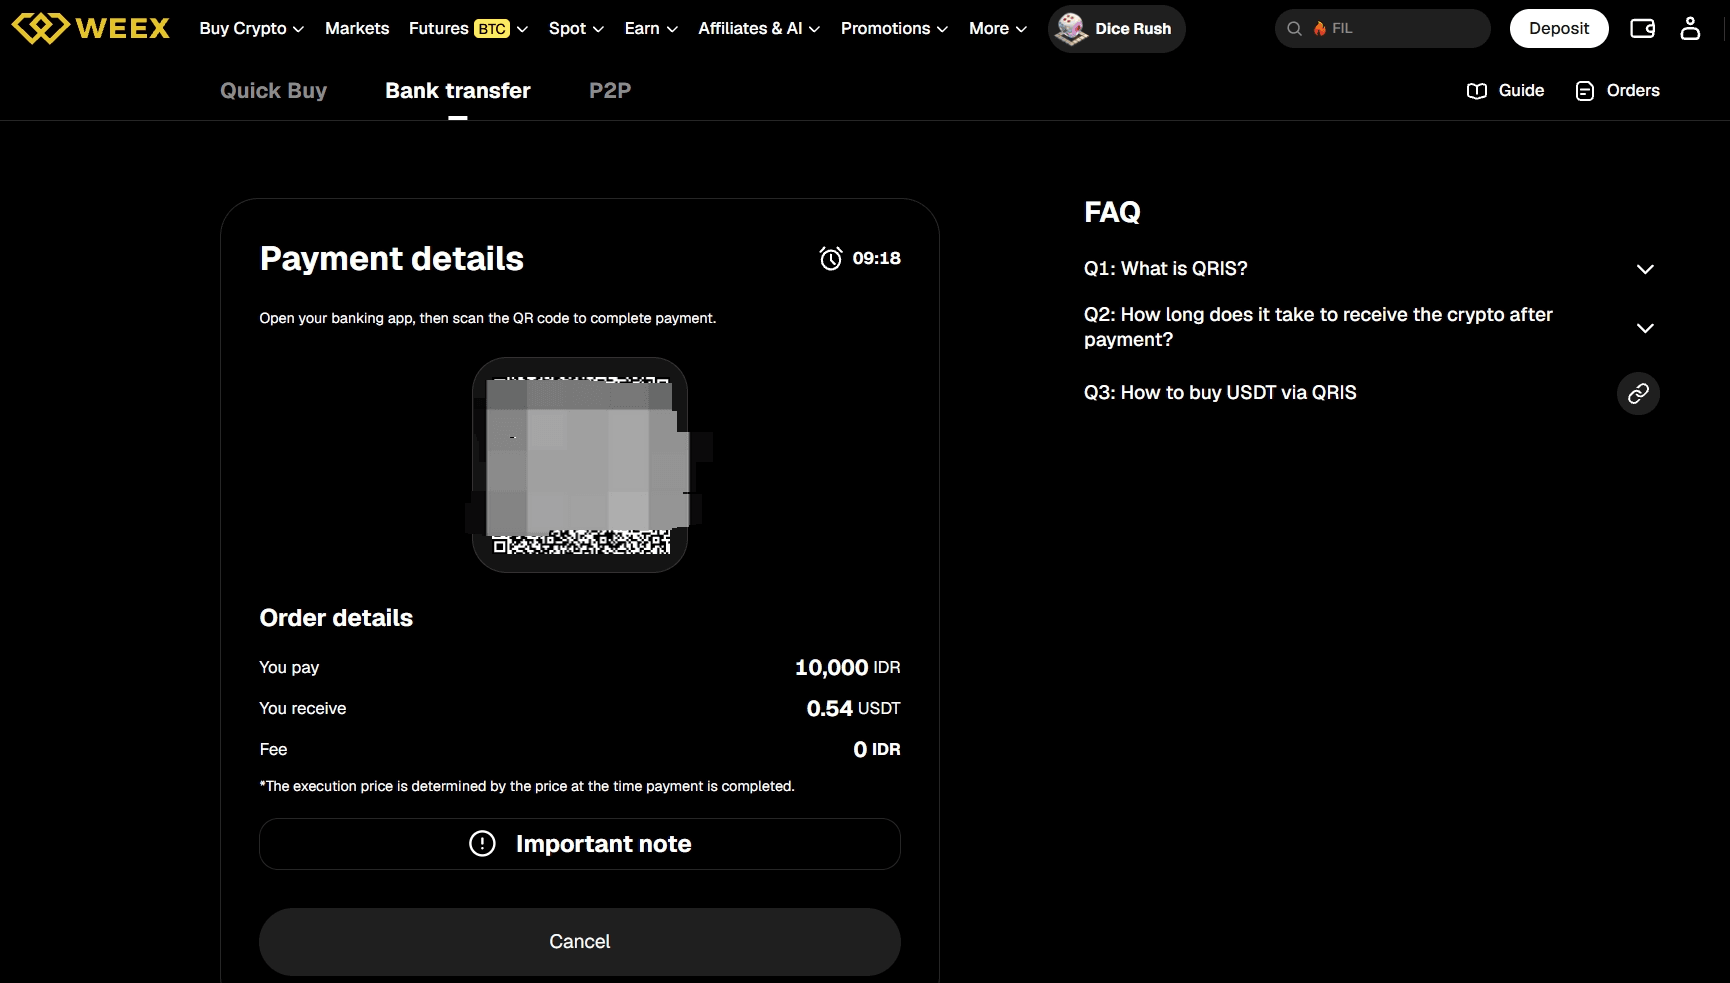The image size is (1730, 983).
Task: Click the WEEX logo
Action: click(x=90, y=28)
